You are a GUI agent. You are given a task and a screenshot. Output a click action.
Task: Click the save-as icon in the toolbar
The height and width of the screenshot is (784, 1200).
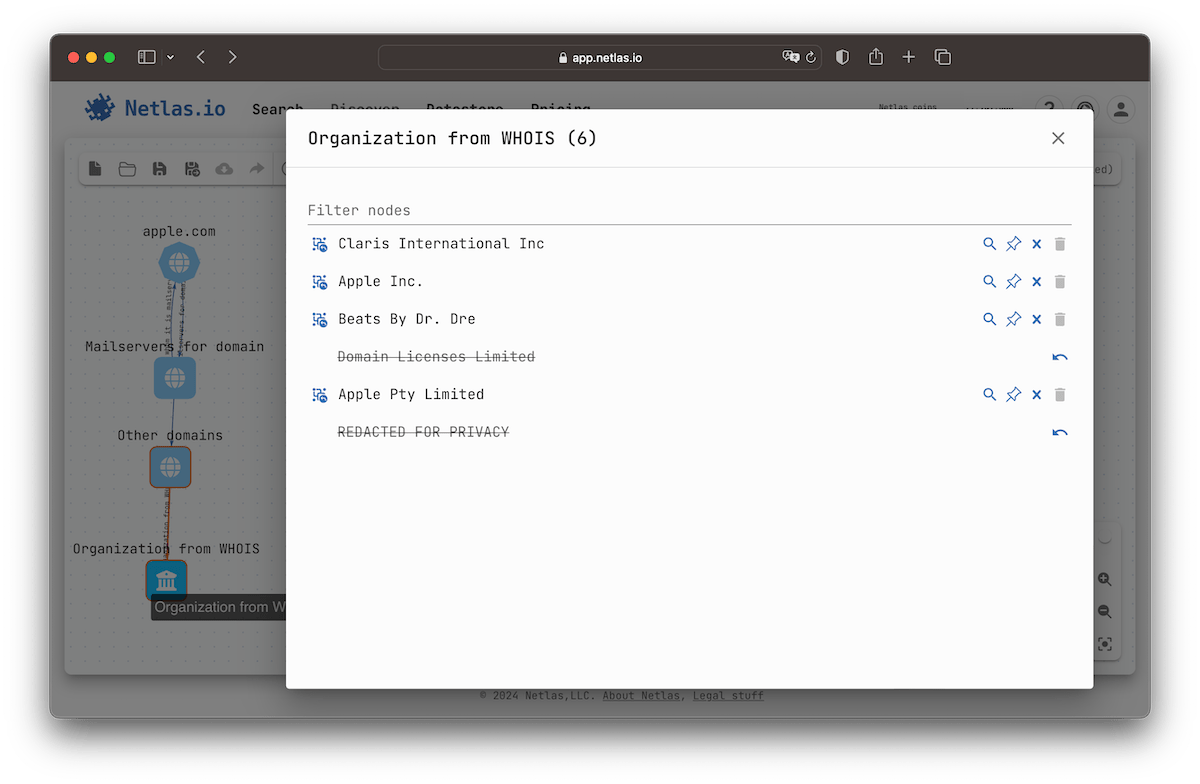point(191,168)
